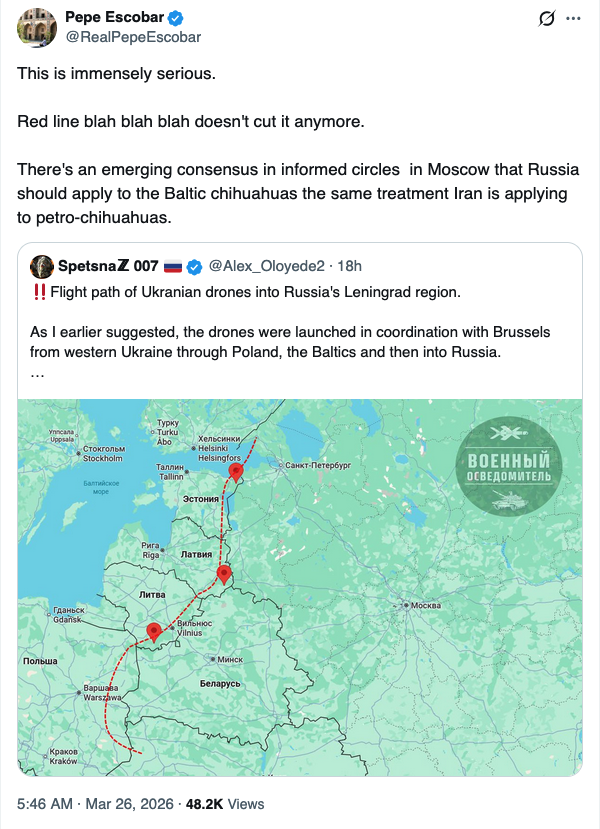The image size is (600, 829).
Task: Click the double exclamation emoji in the quoted tweet
Action: pyautogui.click(x=39, y=292)
